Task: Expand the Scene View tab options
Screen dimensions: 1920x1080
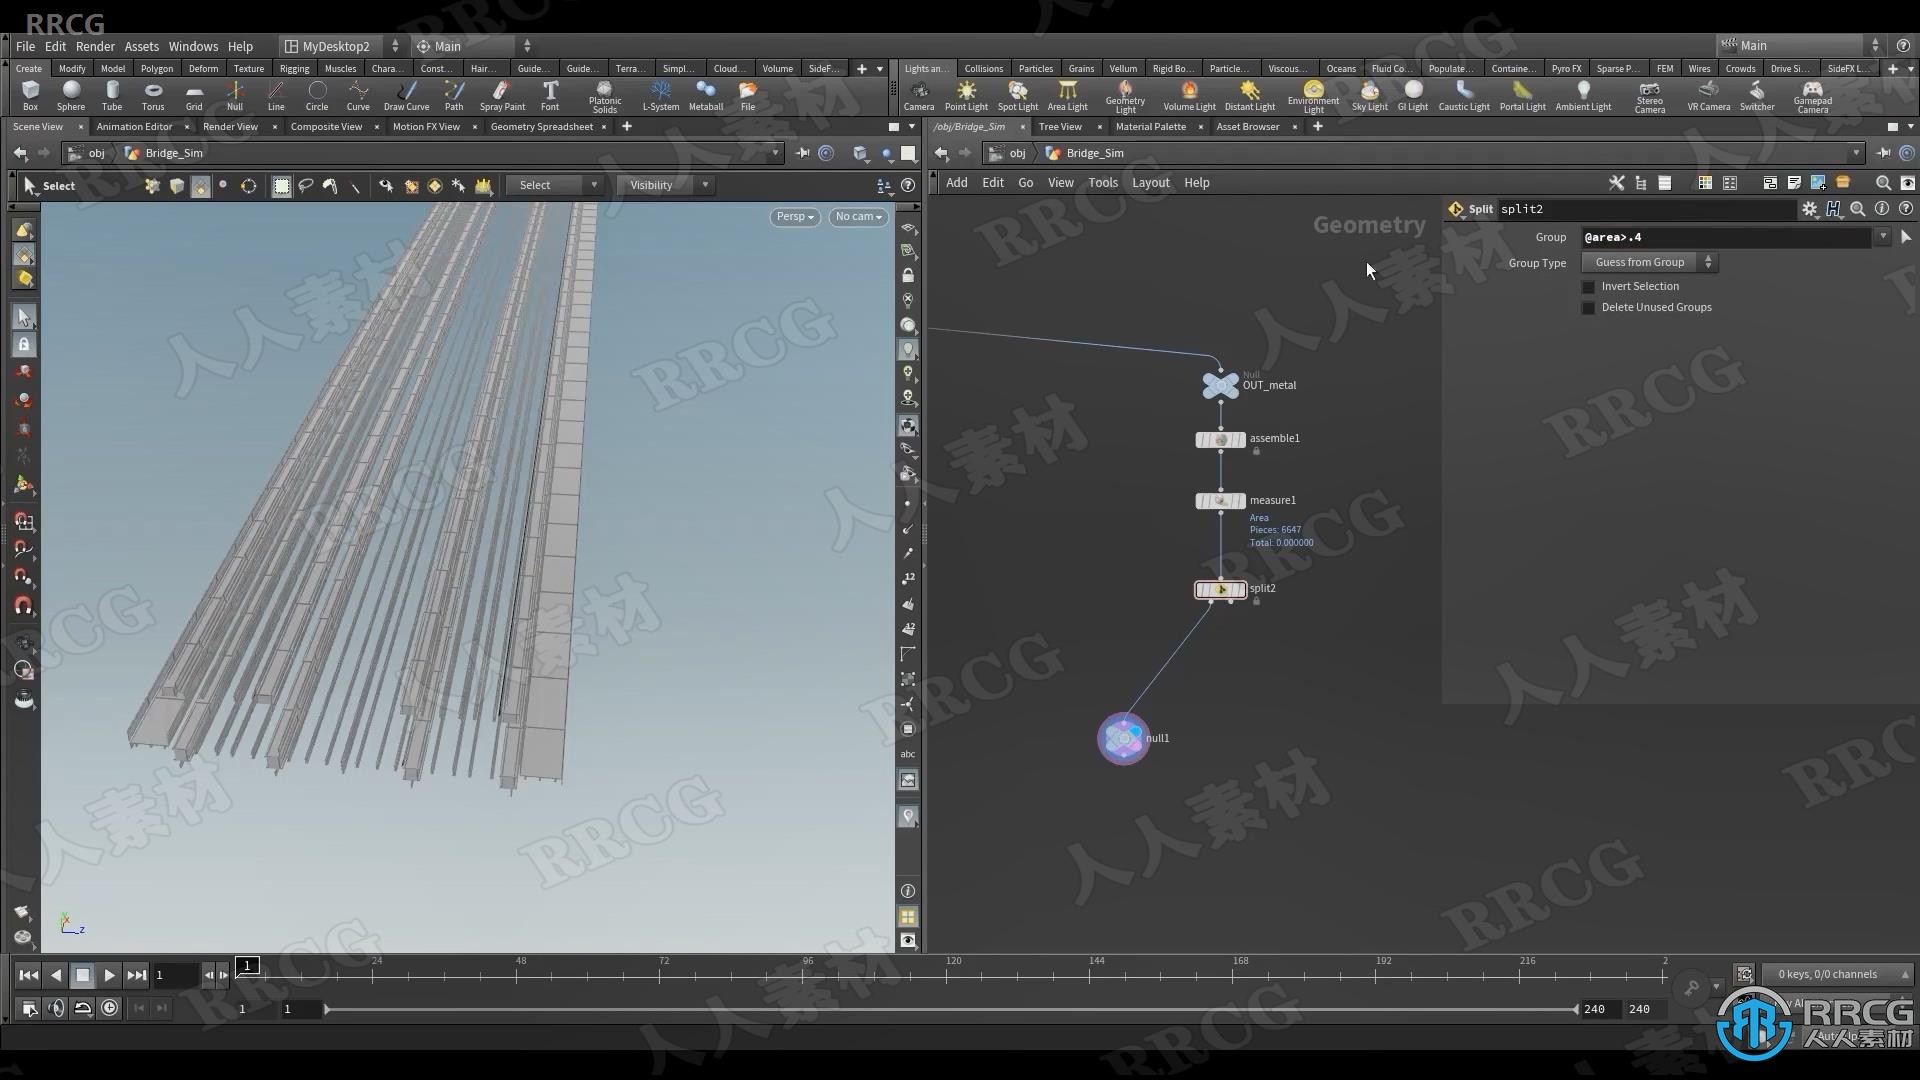Action: 40,125
